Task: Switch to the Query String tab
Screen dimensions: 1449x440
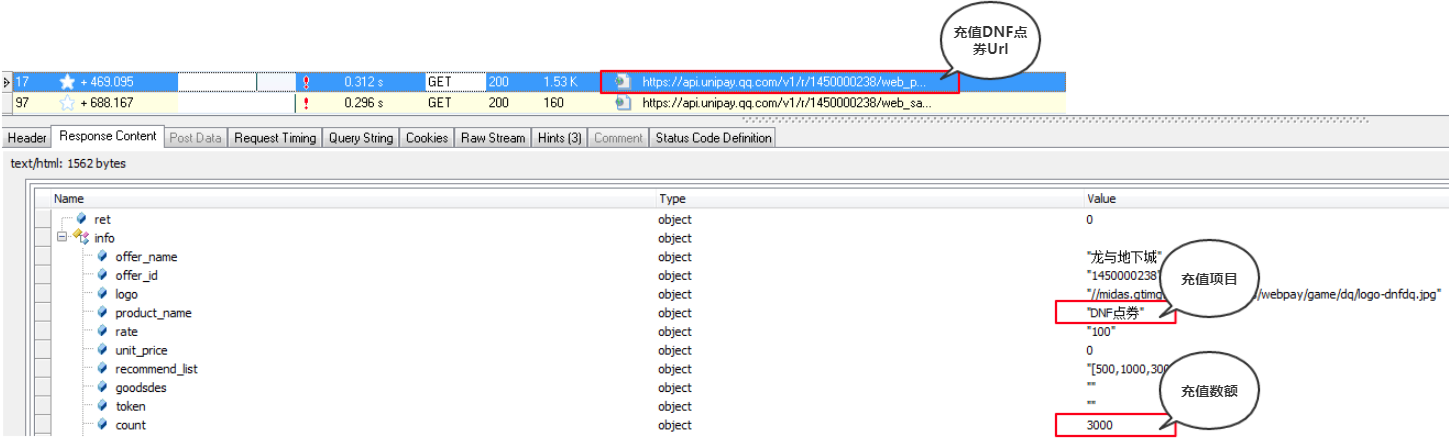Action: pos(361,138)
